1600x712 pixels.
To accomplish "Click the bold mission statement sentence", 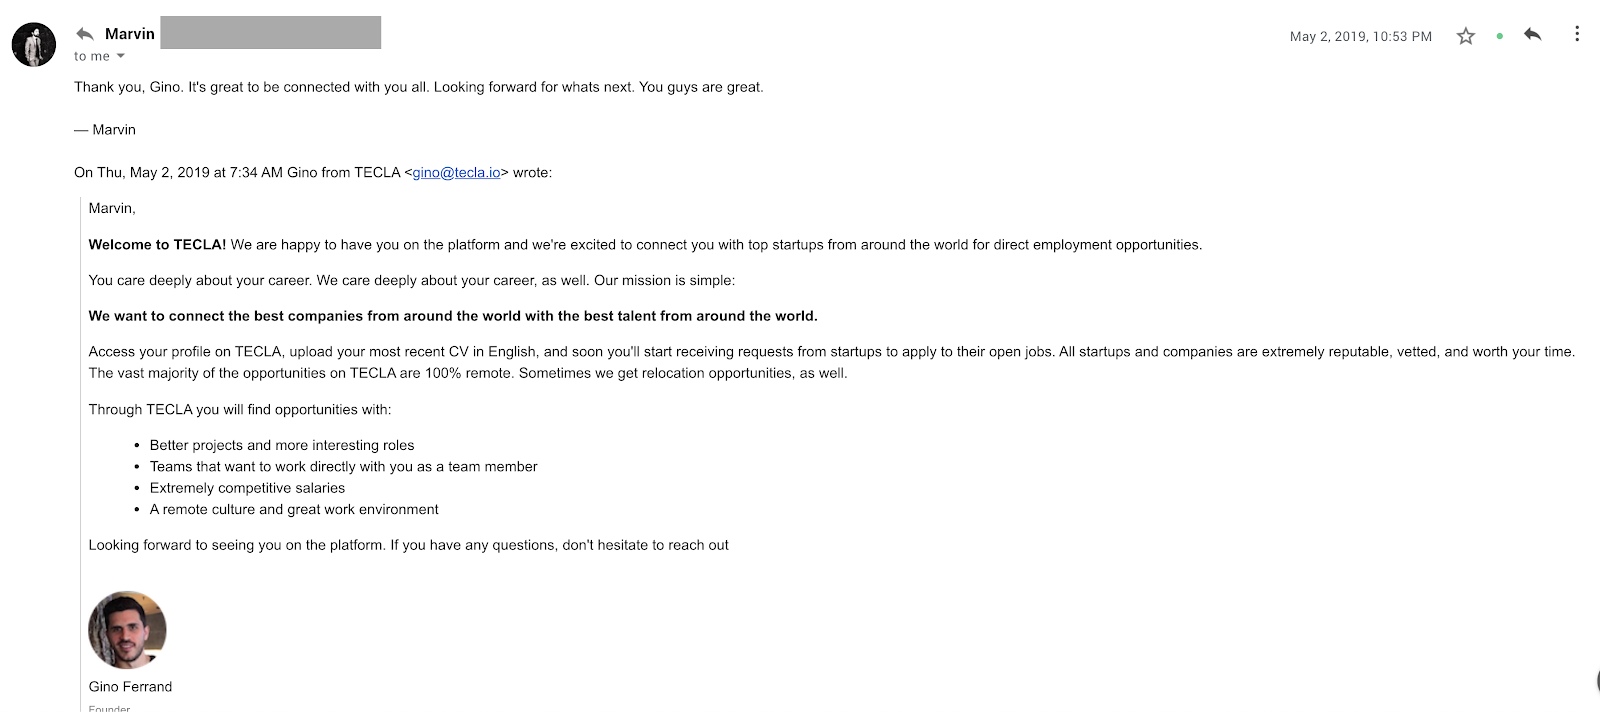I will [453, 316].
